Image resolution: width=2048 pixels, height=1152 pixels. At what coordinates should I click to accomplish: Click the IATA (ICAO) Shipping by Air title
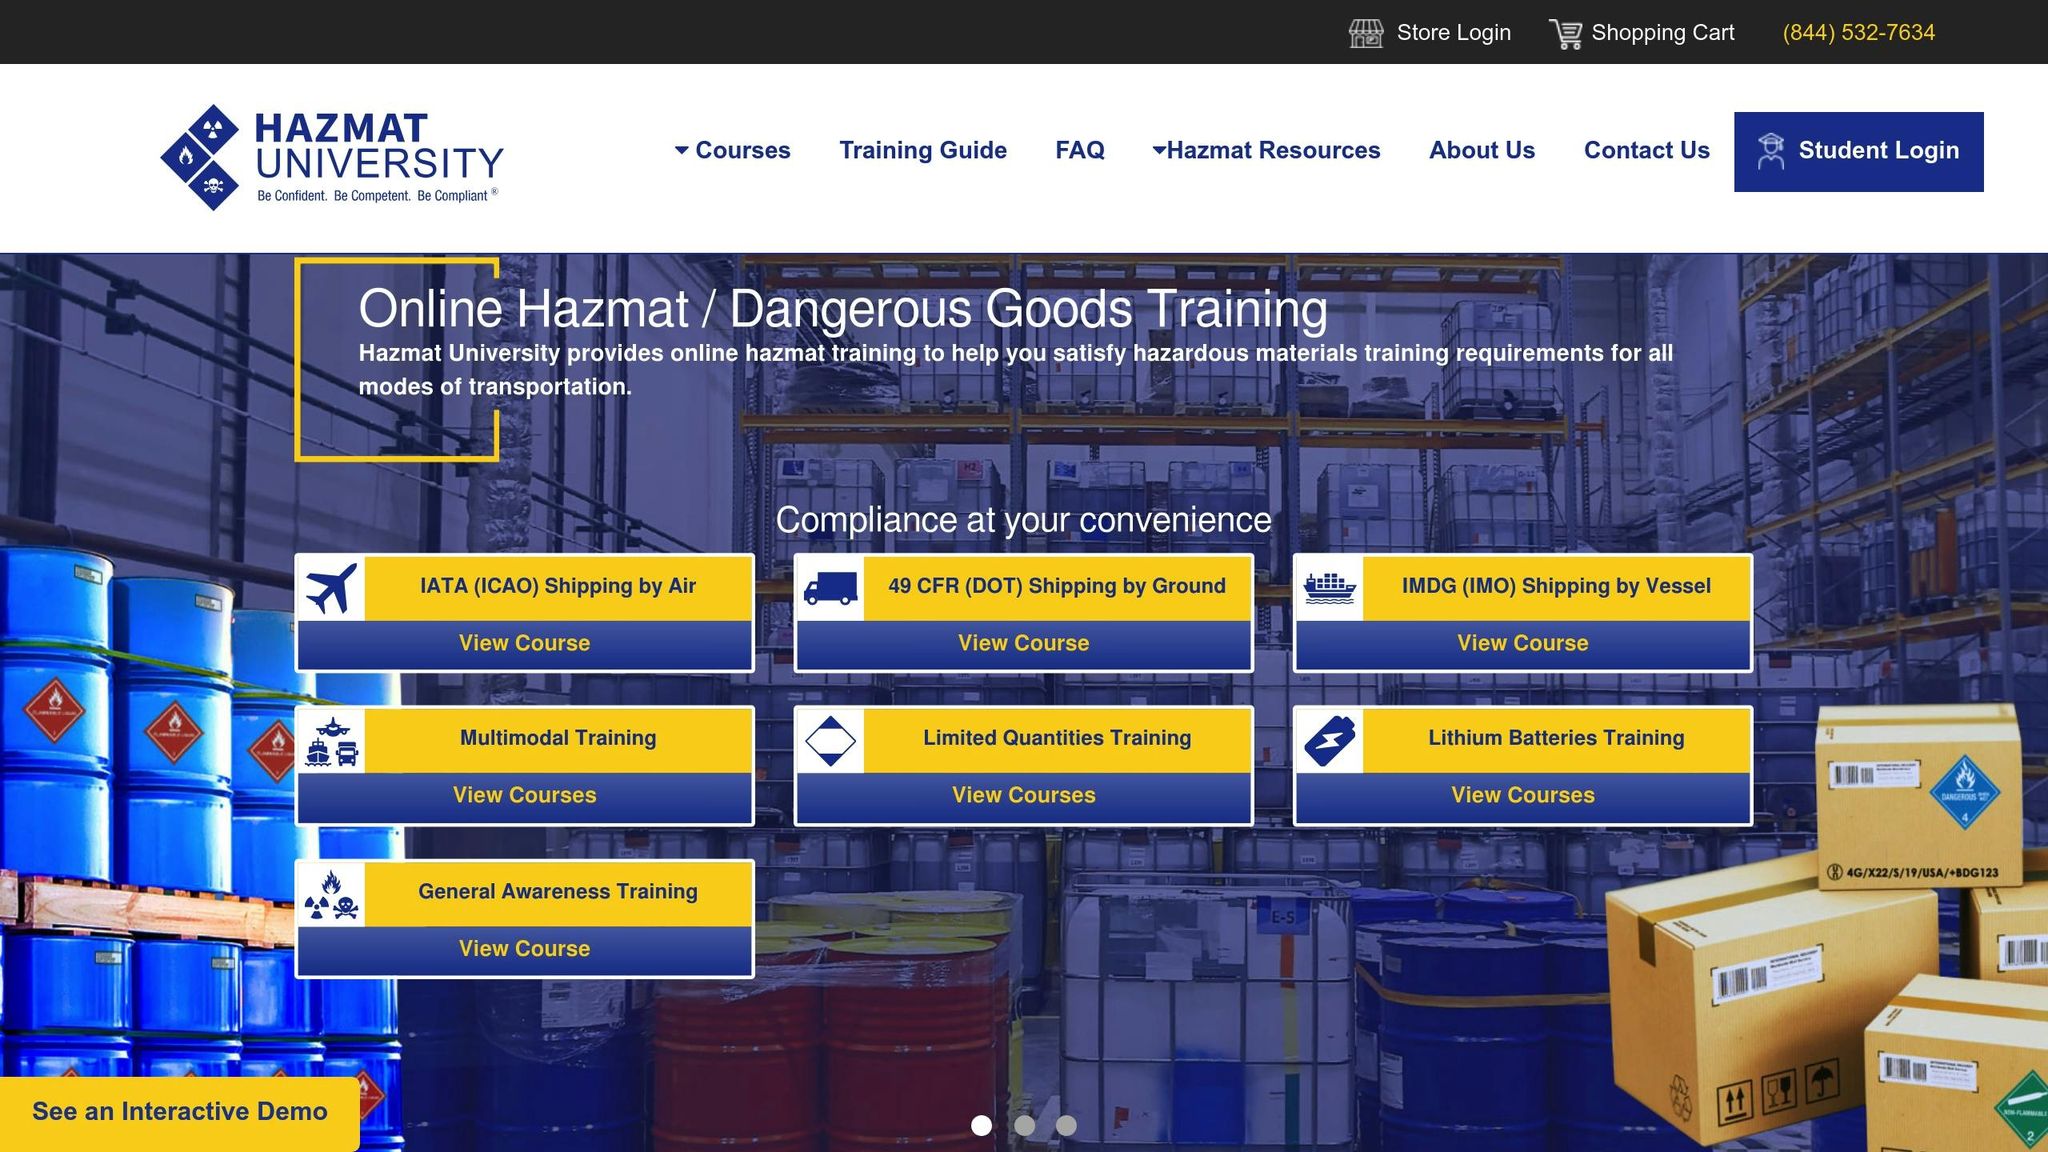[558, 587]
